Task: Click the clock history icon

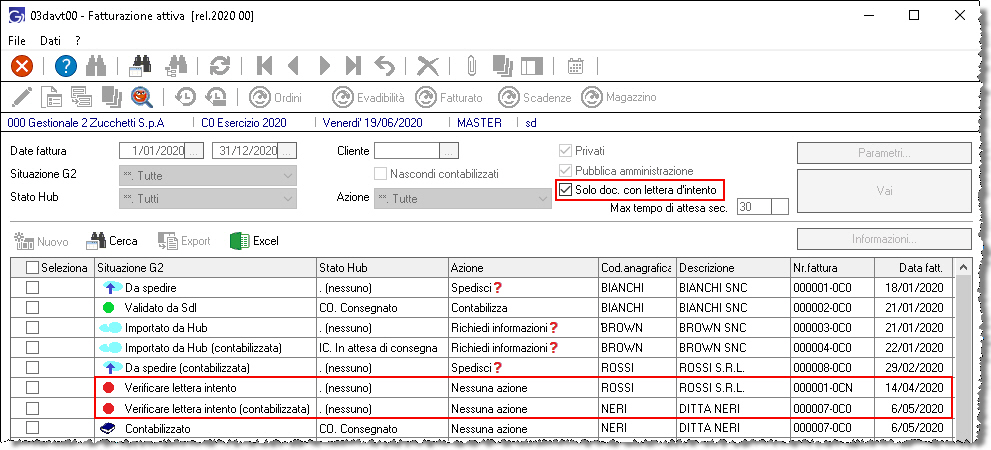Action: (x=186, y=97)
